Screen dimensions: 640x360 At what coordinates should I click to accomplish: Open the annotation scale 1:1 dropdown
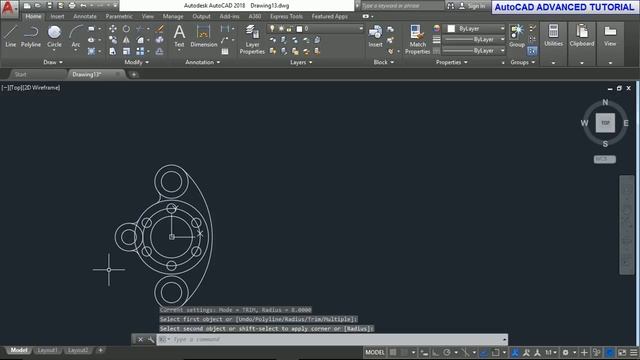551,352
